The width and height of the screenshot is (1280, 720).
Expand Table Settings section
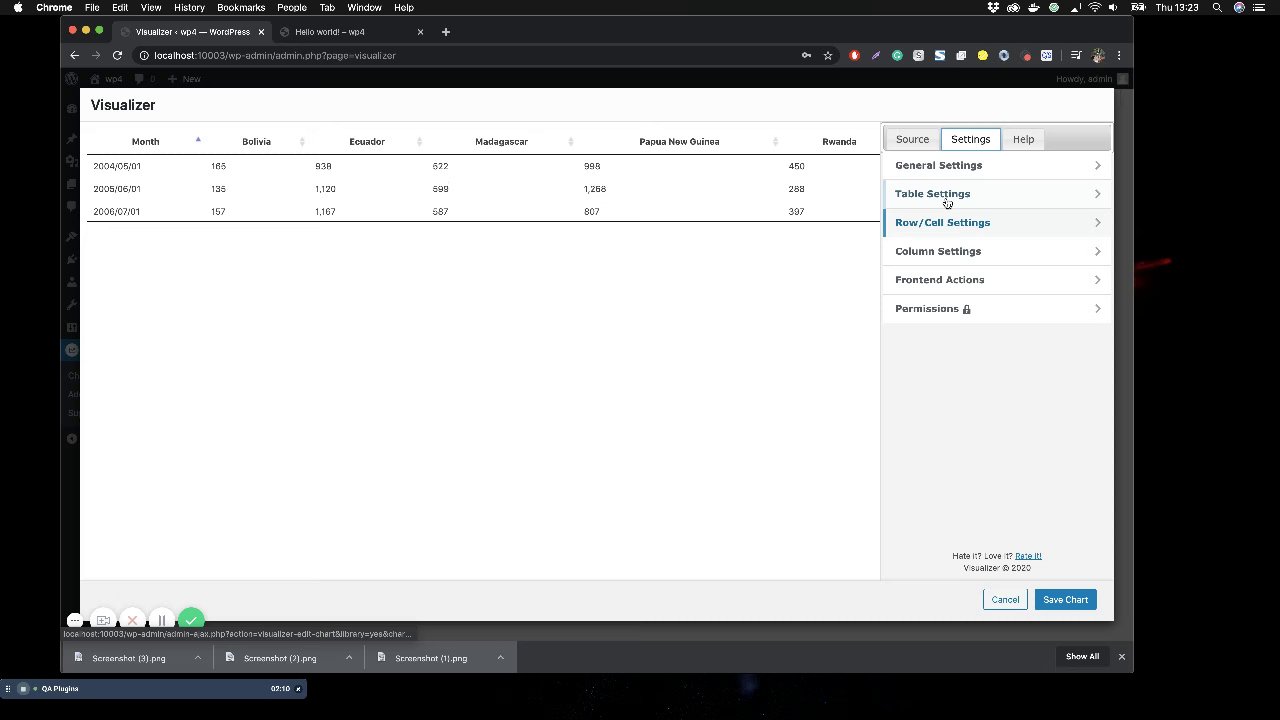(x=997, y=194)
